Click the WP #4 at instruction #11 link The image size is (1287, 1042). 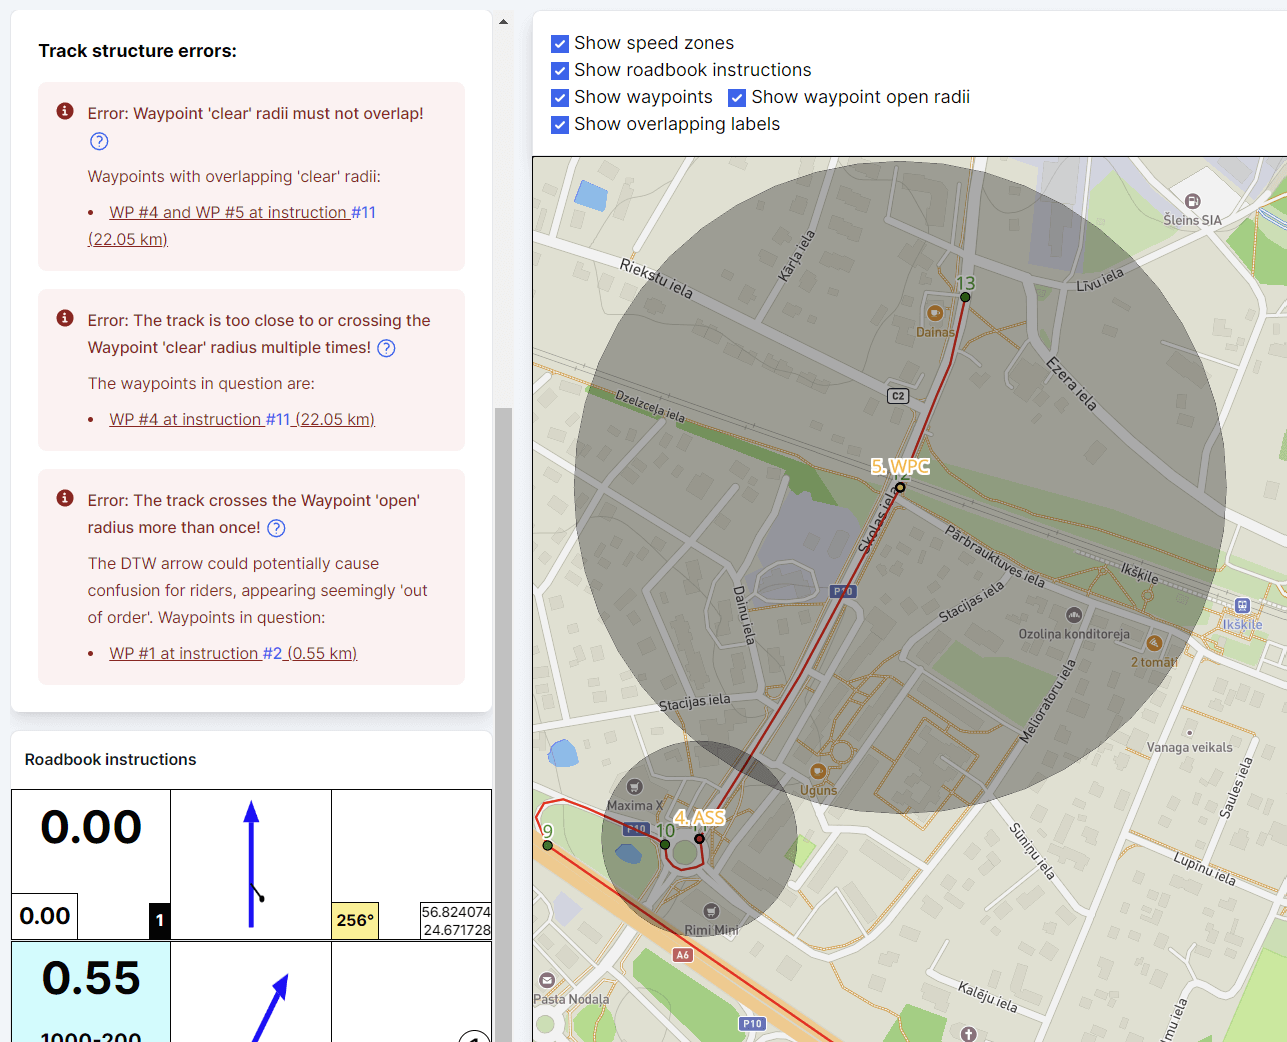pyautogui.click(x=241, y=418)
